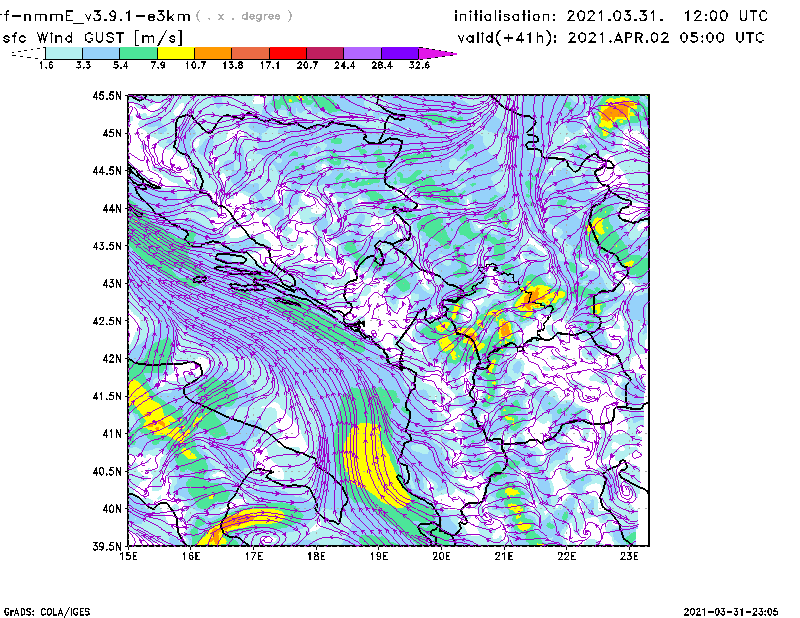Click the 40N latitude label

(x=112, y=509)
